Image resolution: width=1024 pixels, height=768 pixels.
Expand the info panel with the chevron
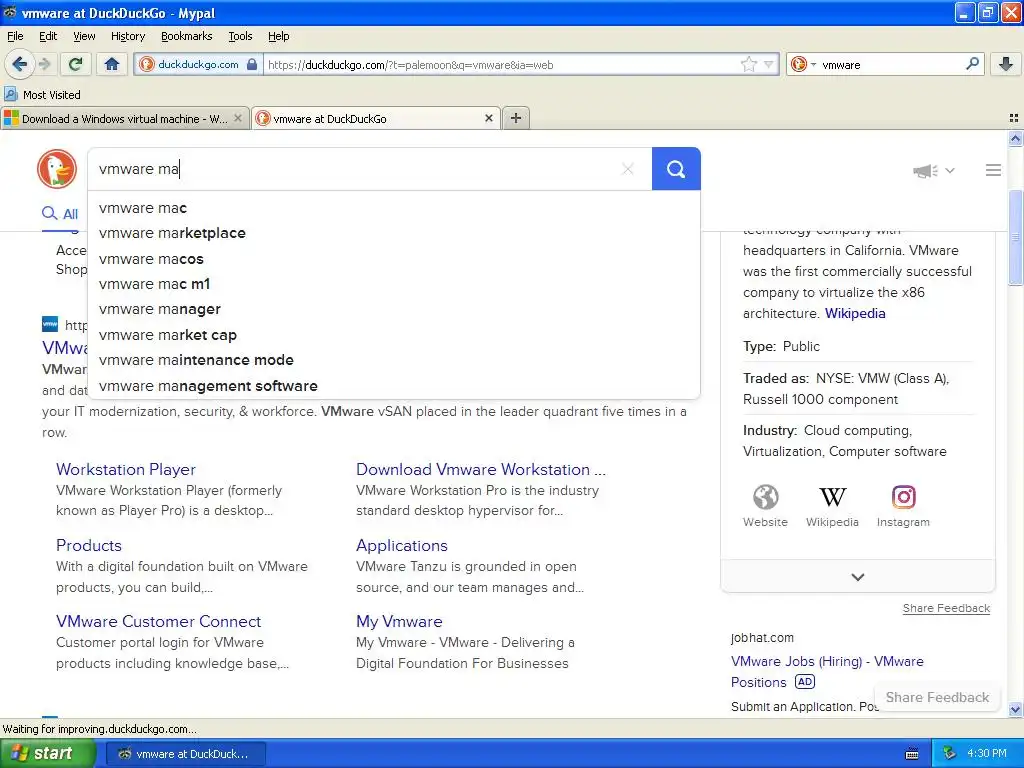coord(857,577)
